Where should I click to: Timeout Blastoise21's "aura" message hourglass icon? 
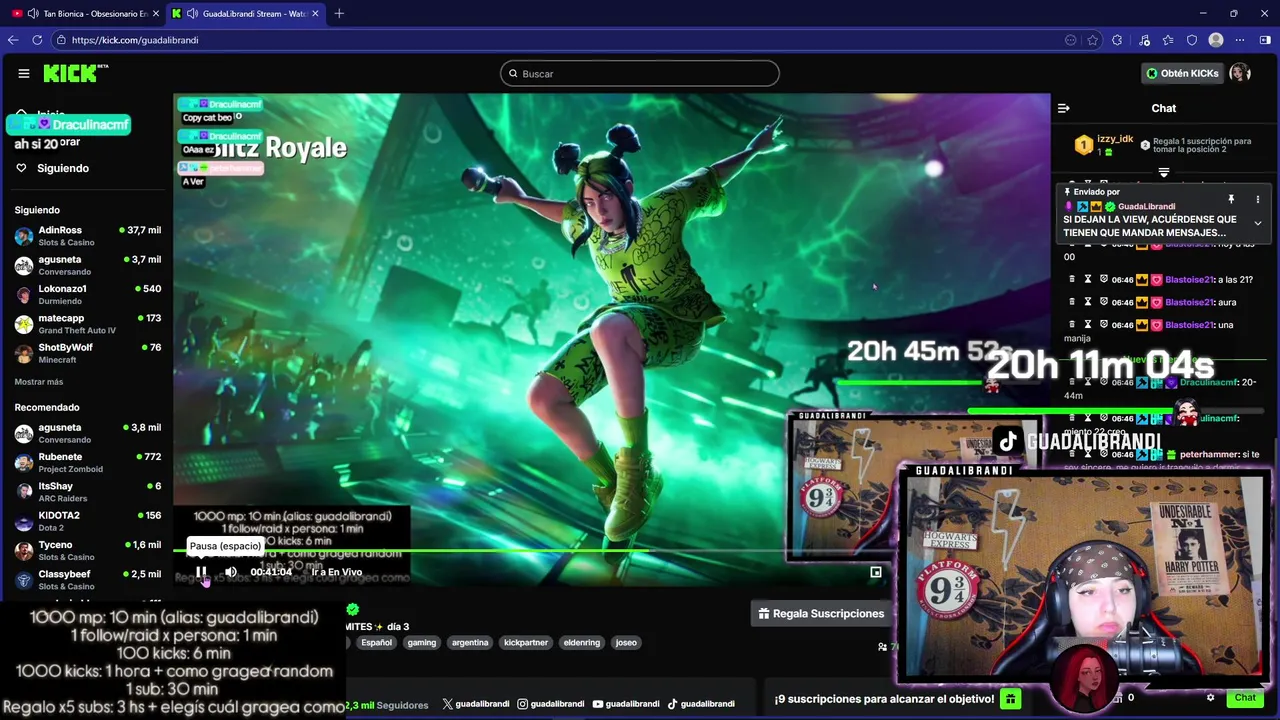point(1088,302)
